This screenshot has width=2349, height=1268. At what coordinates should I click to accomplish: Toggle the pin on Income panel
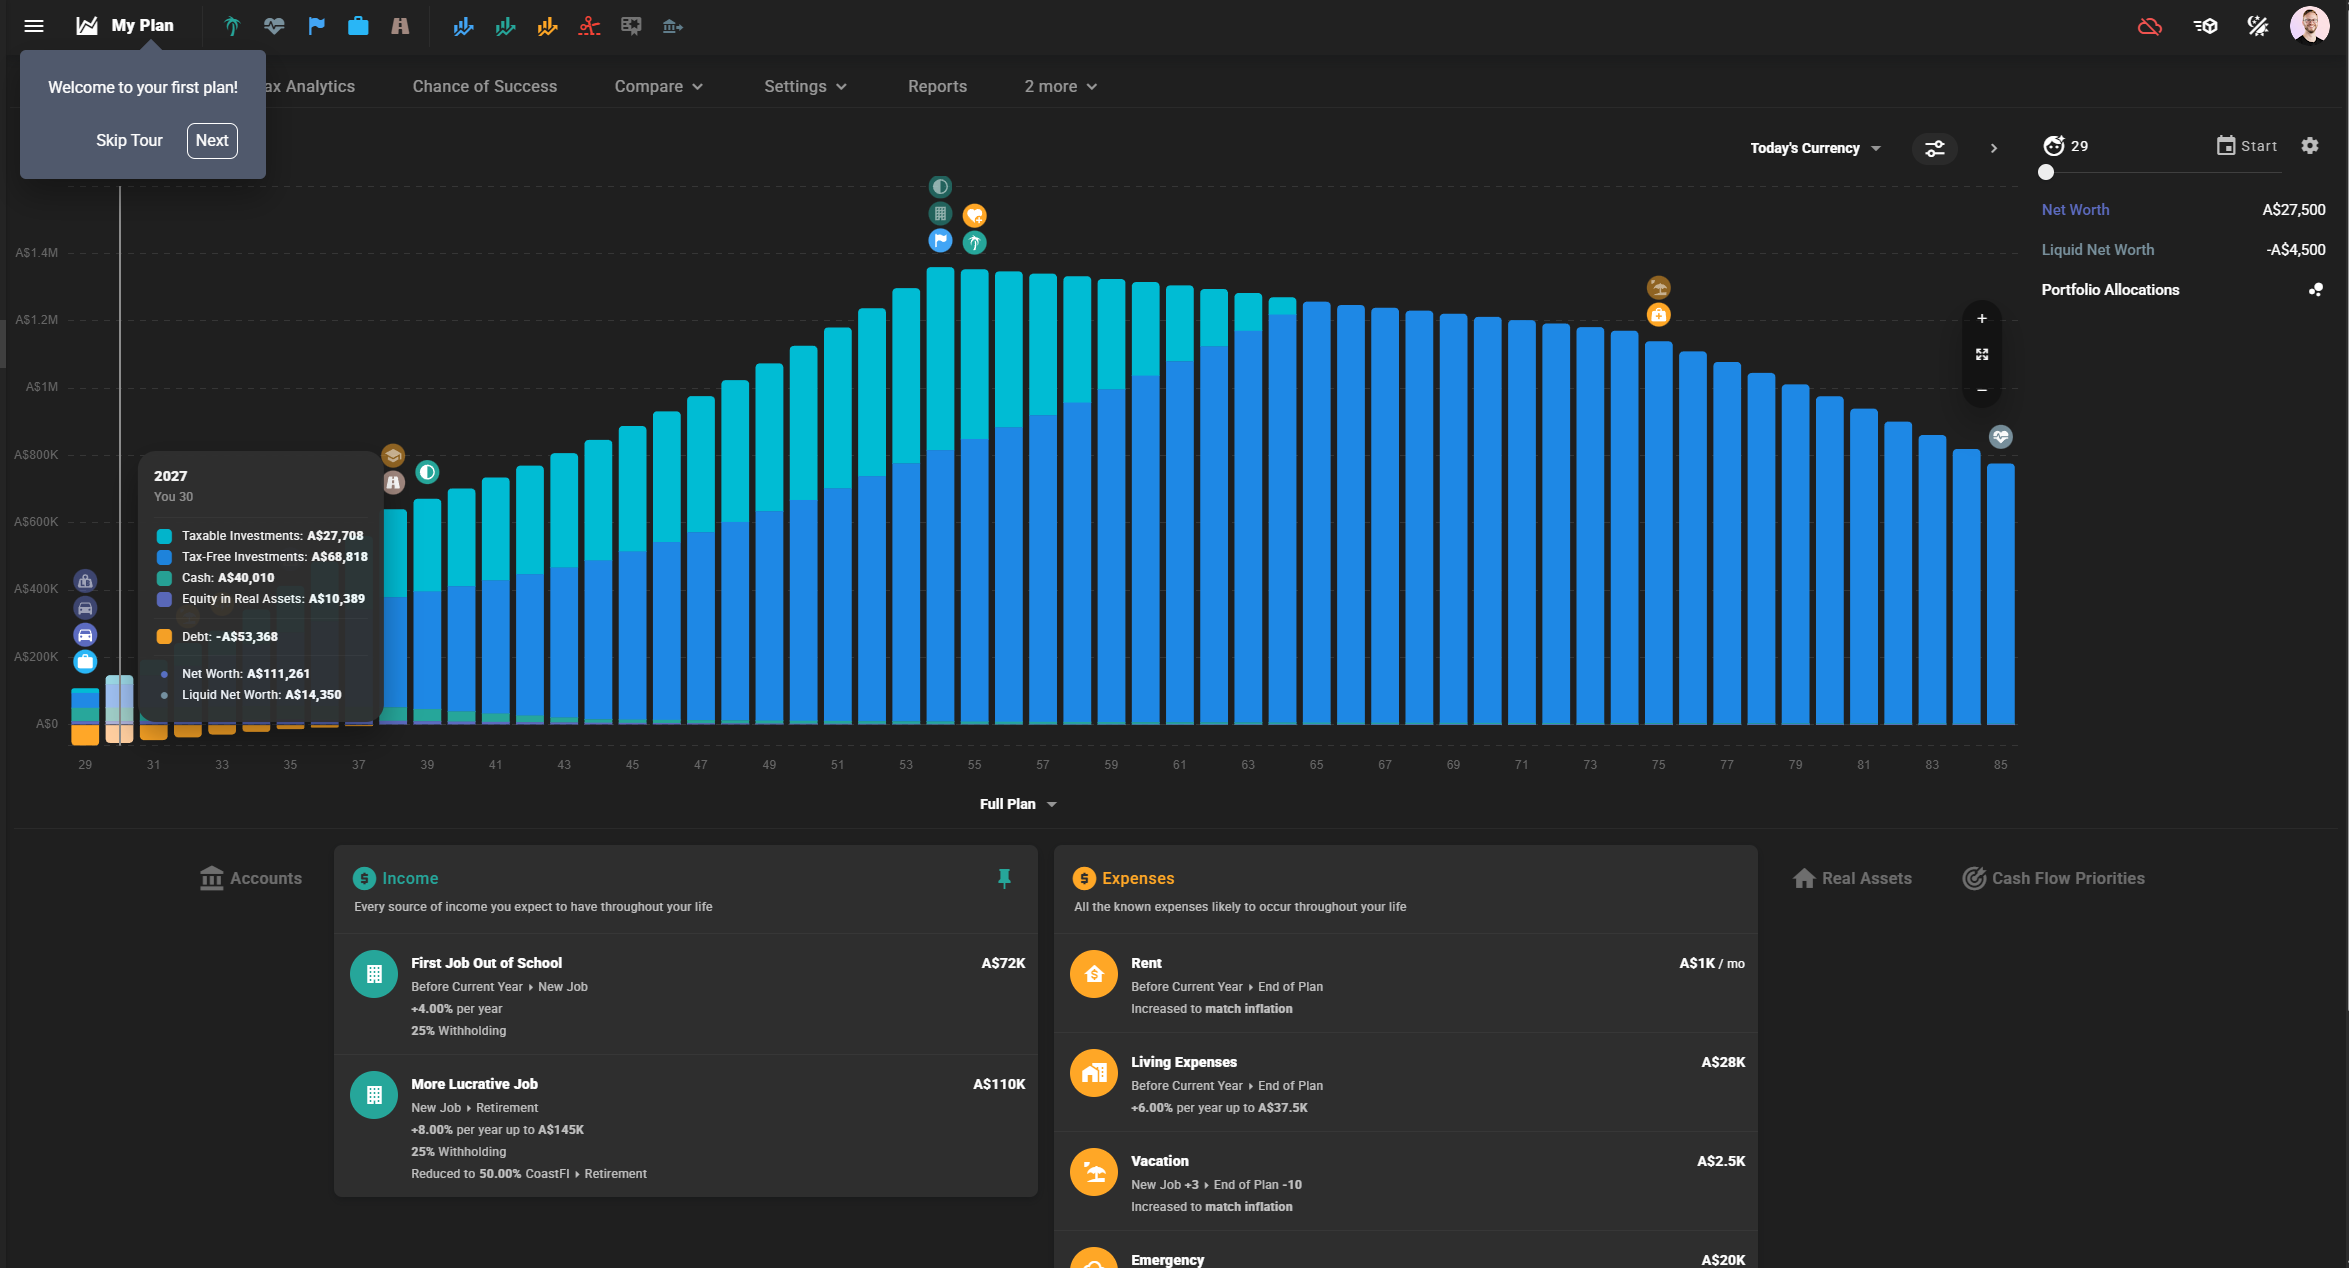click(x=1004, y=878)
